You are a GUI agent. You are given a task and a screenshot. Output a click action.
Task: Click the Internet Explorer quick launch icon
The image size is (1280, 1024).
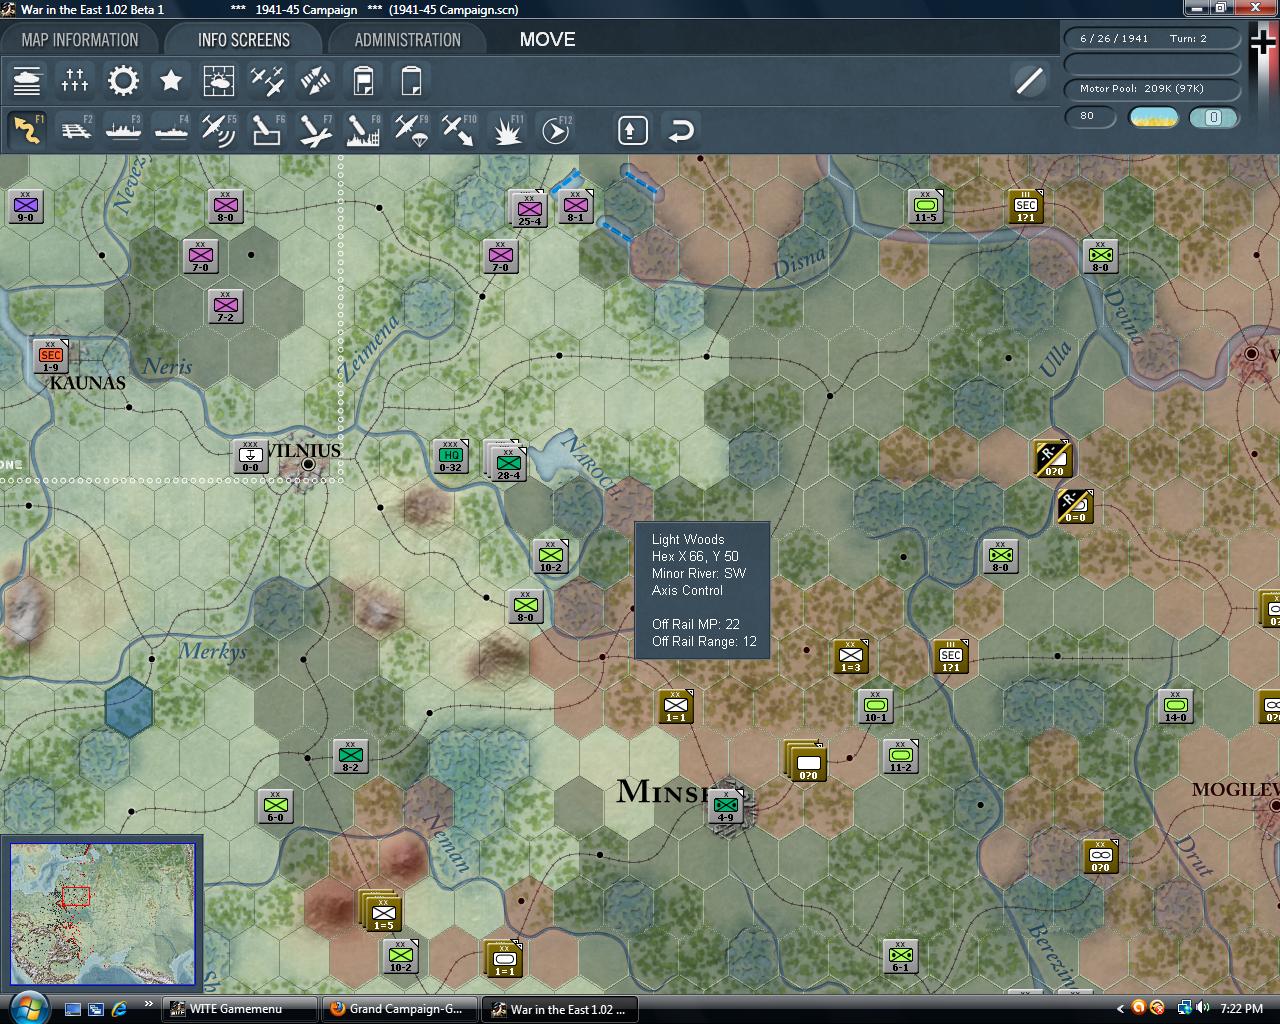click(x=120, y=1009)
